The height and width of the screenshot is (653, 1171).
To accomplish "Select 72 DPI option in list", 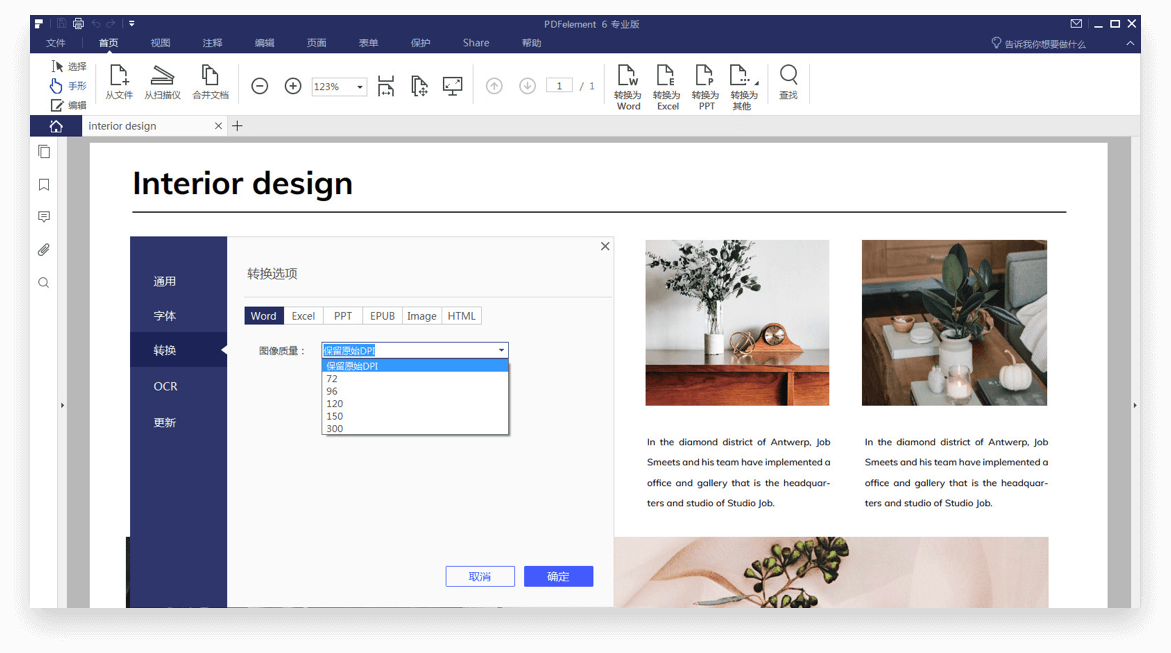I will [x=332, y=379].
